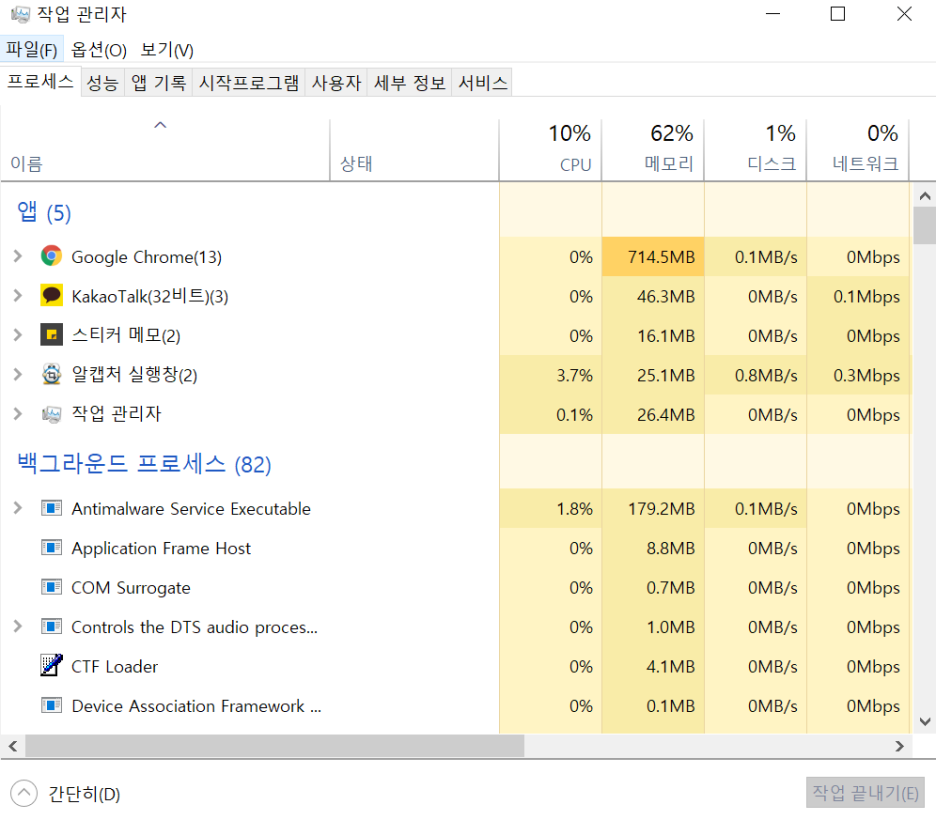
Task: Select the COM Surrogate process name
Action: pyautogui.click(x=131, y=588)
